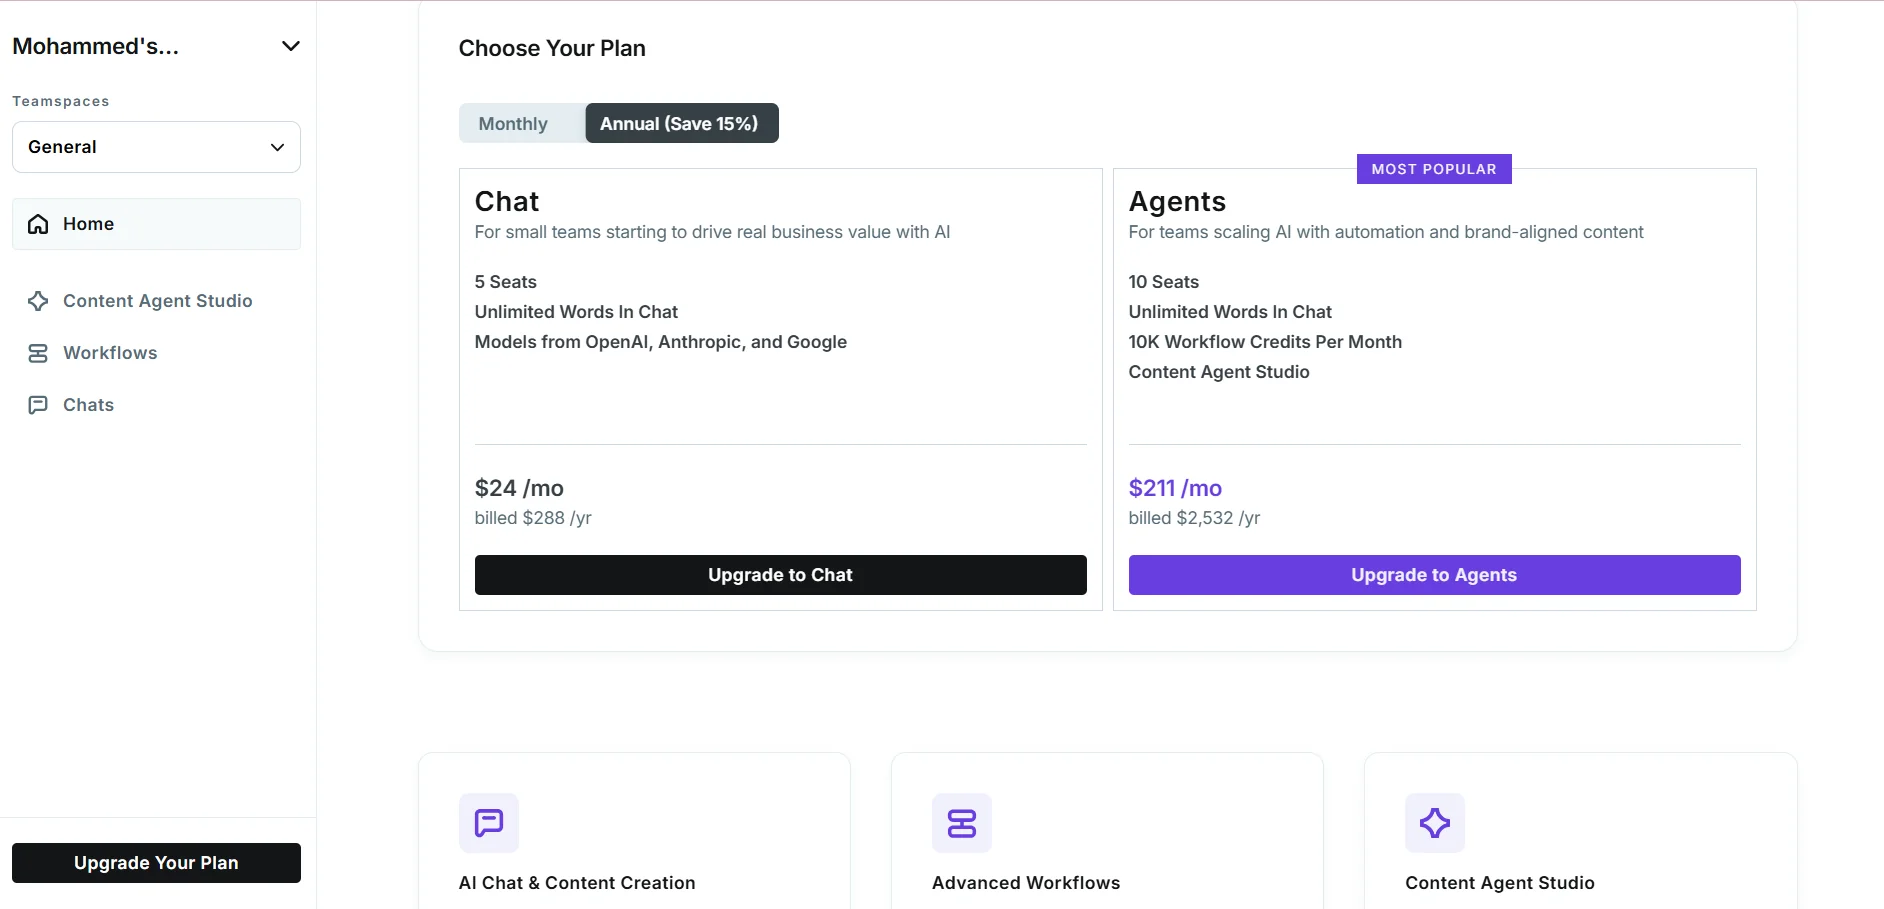Click the Chats speech bubble icon in sidebar
The width and height of the screenshot is (1884, 909).
pos(38,405)
